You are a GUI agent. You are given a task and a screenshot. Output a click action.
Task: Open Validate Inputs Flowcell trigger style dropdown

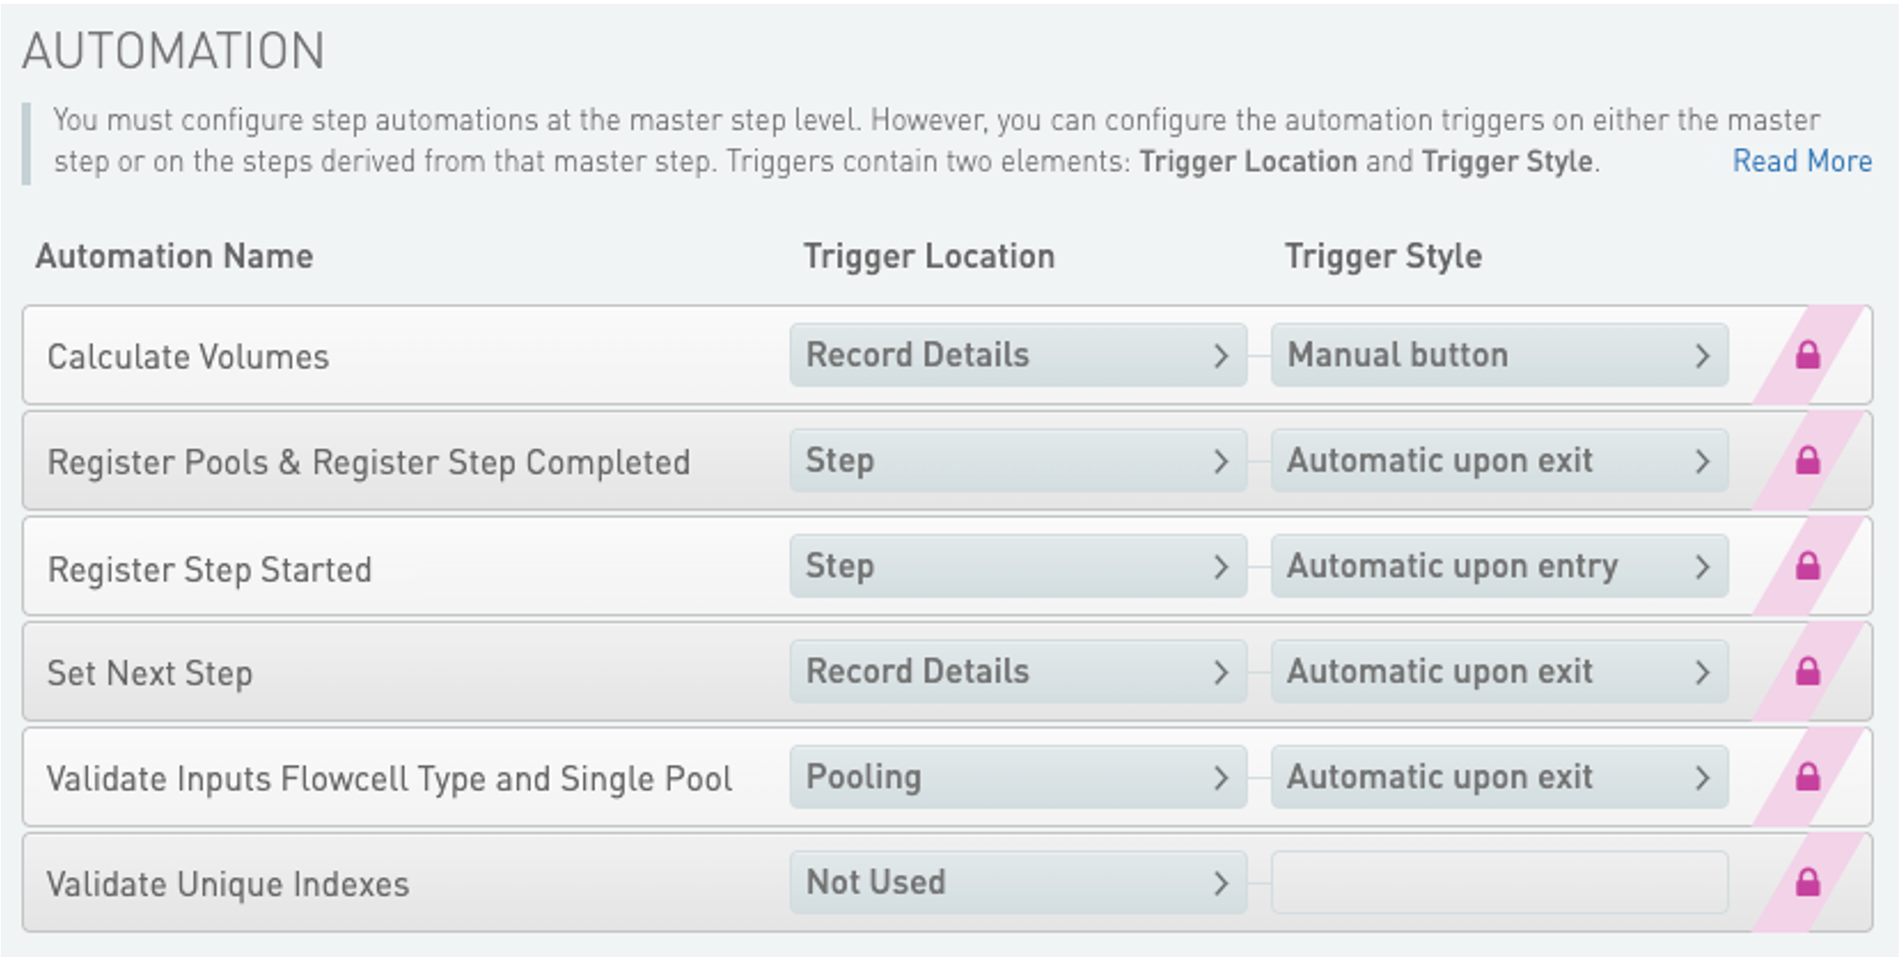pyautogui.click(x=1498, y=778)
